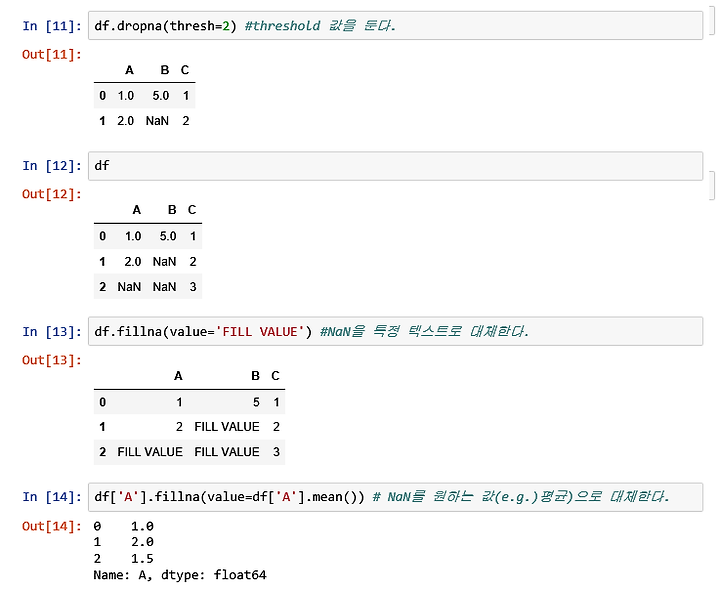
Task: Click the 1.5 value in Out[14] output
Action: coord(142,559)
